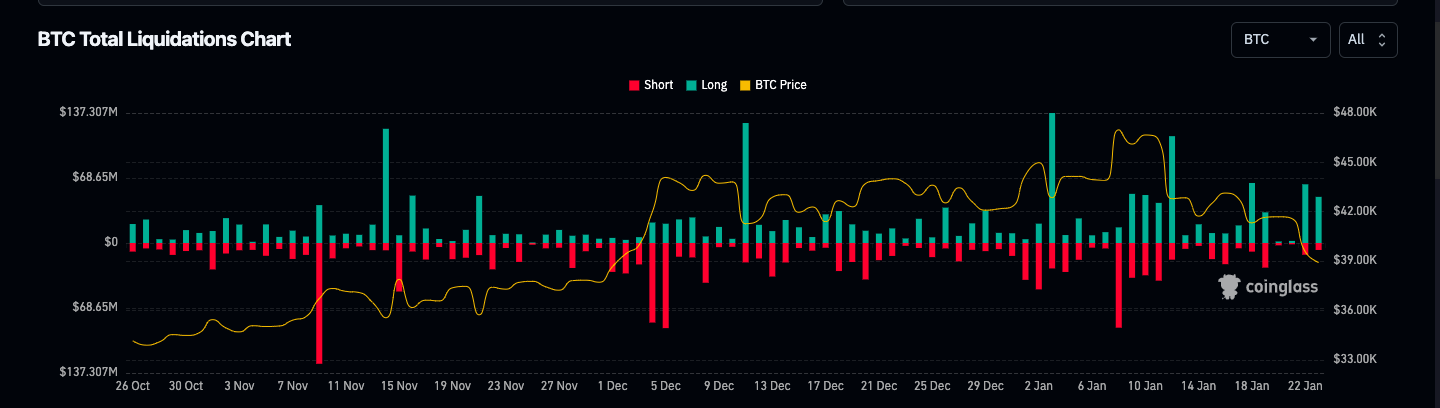Image resolution: width=1440 pixels, height=408 pixels.
Task: Click the 17 Dec date label
Action: (x=826, y=385)
